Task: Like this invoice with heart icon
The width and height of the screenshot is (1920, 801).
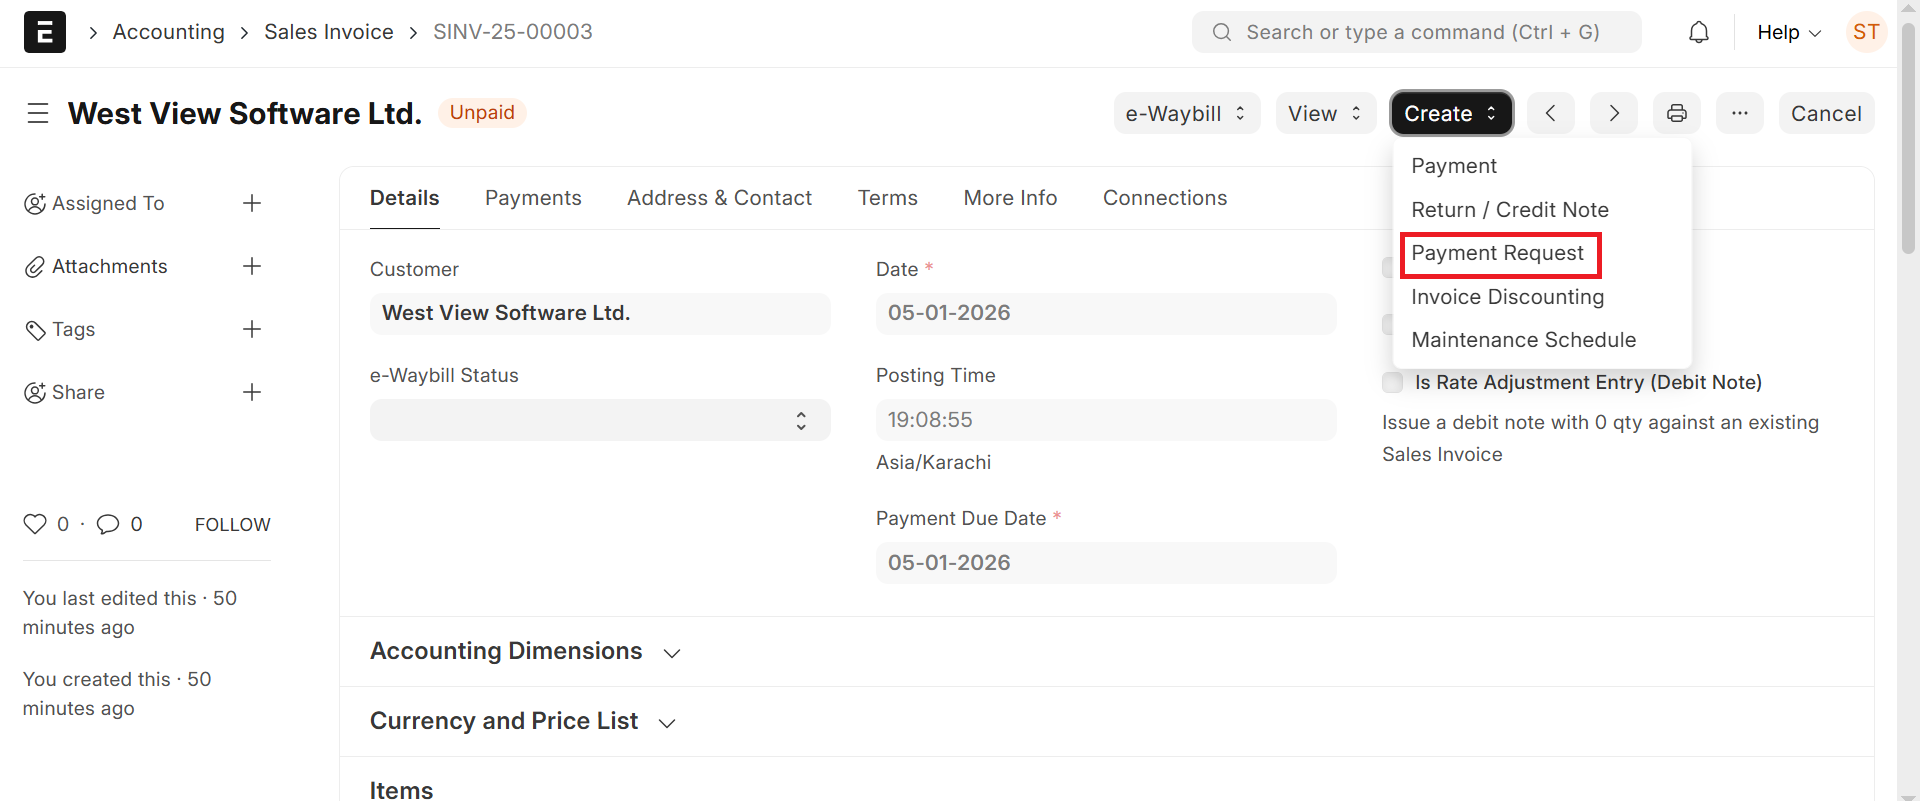Action: (35, 524)
